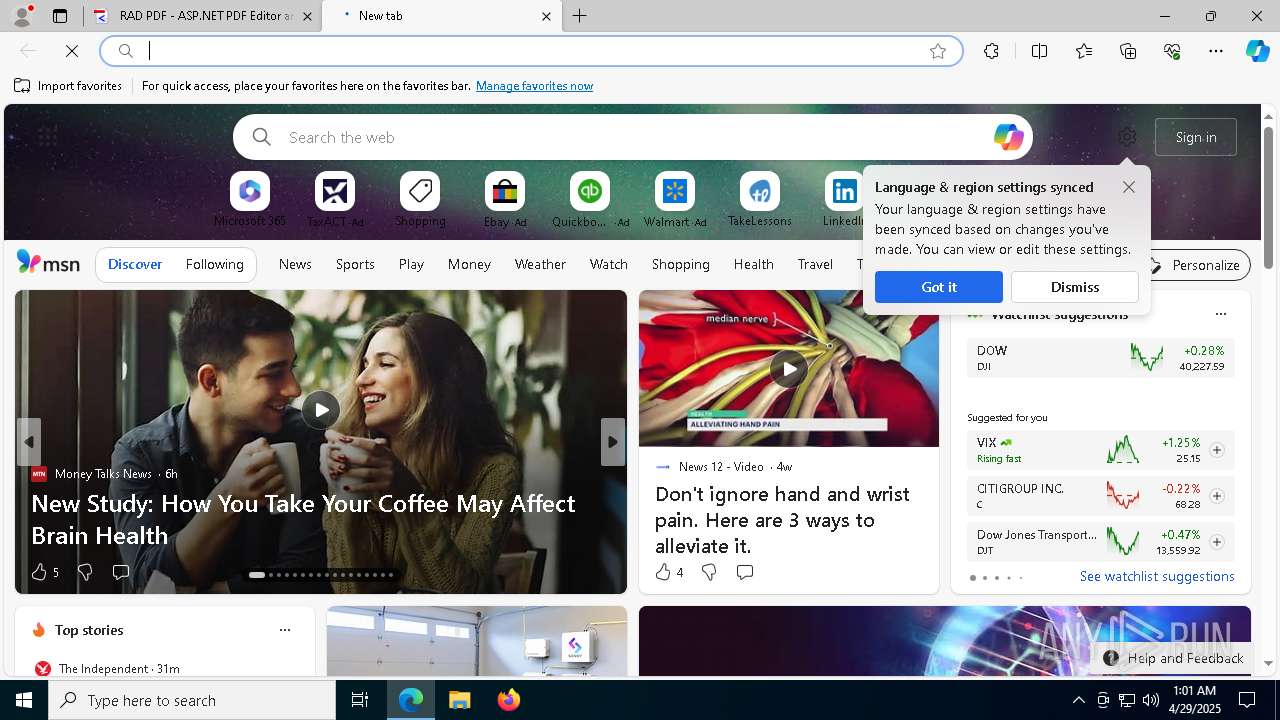Viewport: 1280px width, 720px height.
Task: Open the News category
Action: coord(295,264)
